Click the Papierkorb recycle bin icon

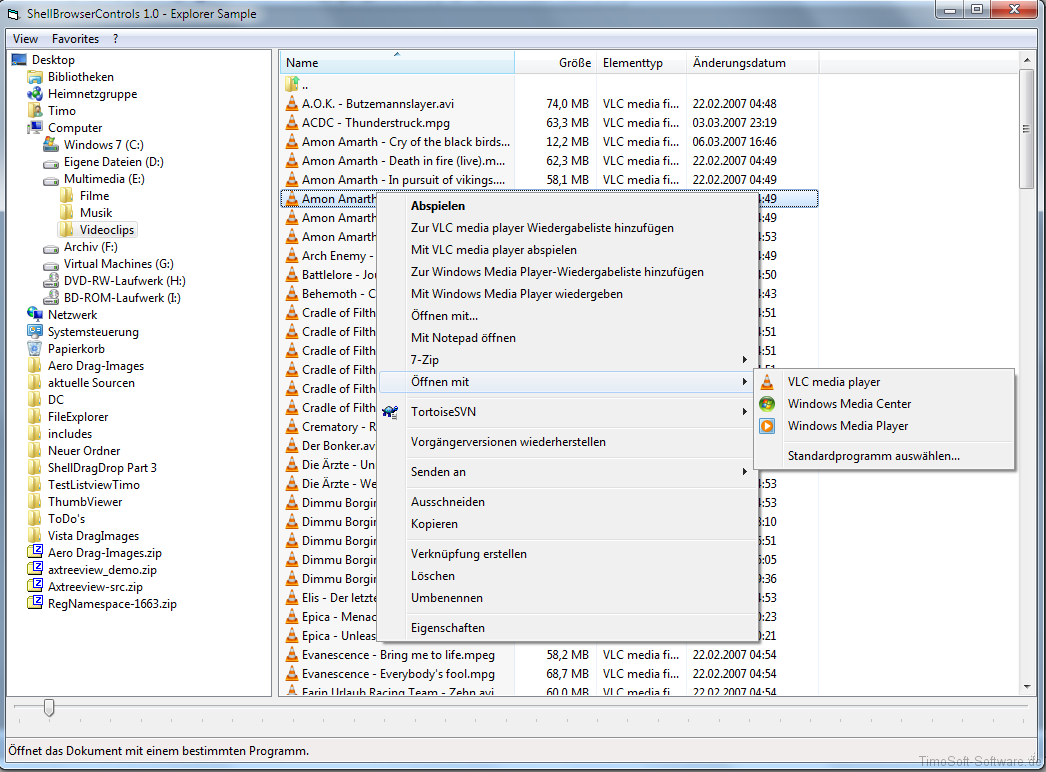tap(35, 348)
